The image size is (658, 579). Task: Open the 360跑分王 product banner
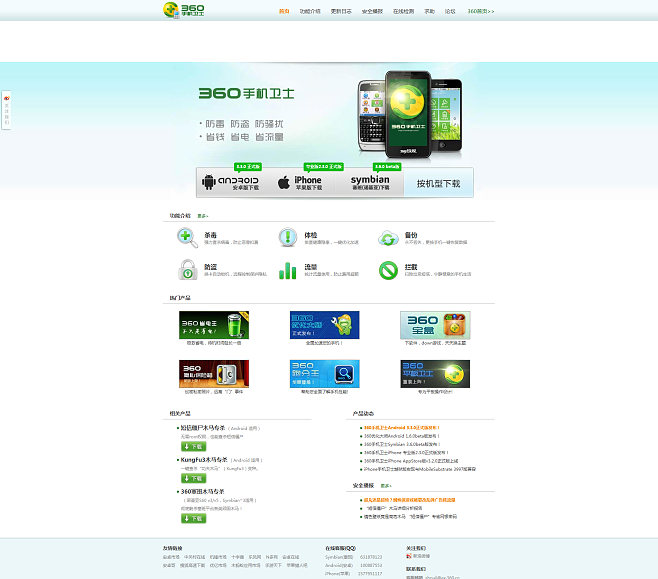(x=324, y=373)
